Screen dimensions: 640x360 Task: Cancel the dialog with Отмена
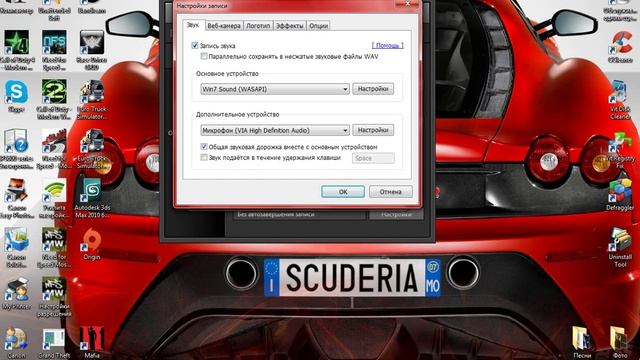[391, 191]
